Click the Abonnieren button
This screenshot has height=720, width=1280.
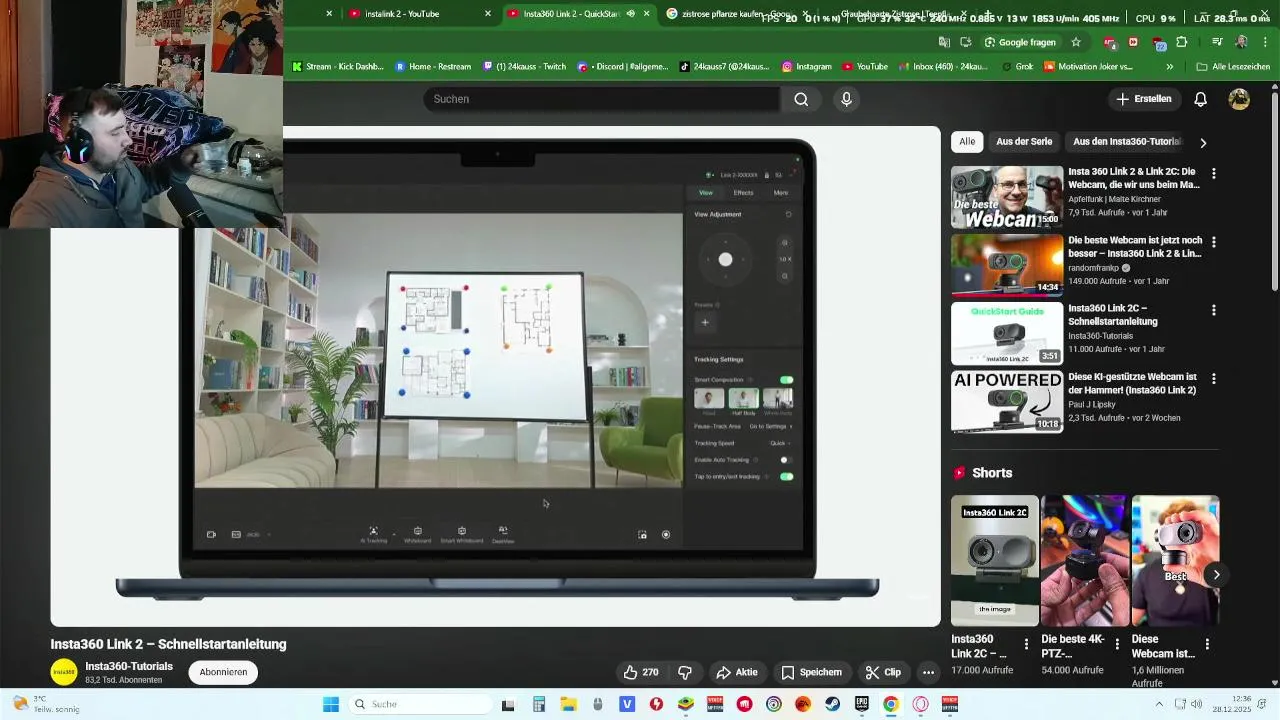pos(223,672)
